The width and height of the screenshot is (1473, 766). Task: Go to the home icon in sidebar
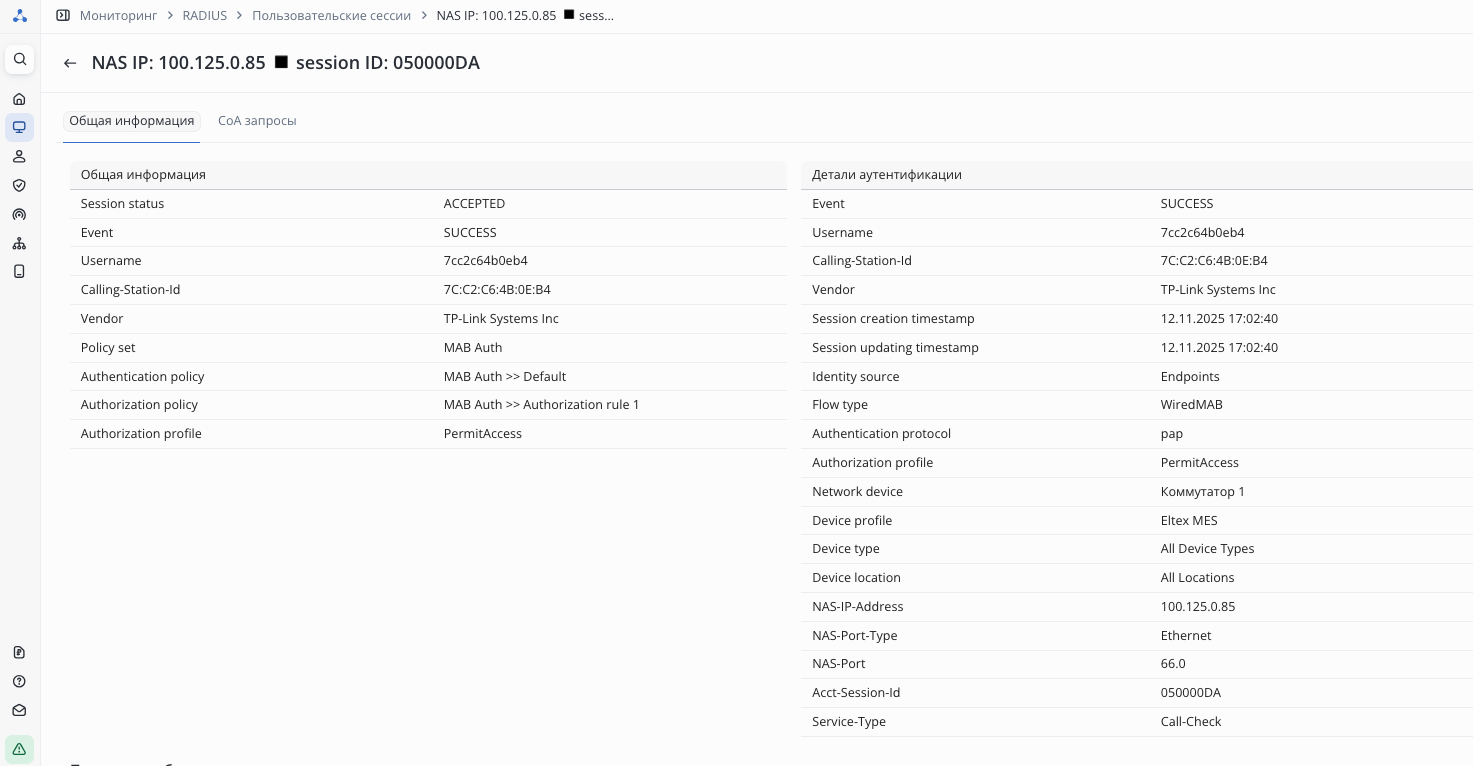(x=19, y=99)
